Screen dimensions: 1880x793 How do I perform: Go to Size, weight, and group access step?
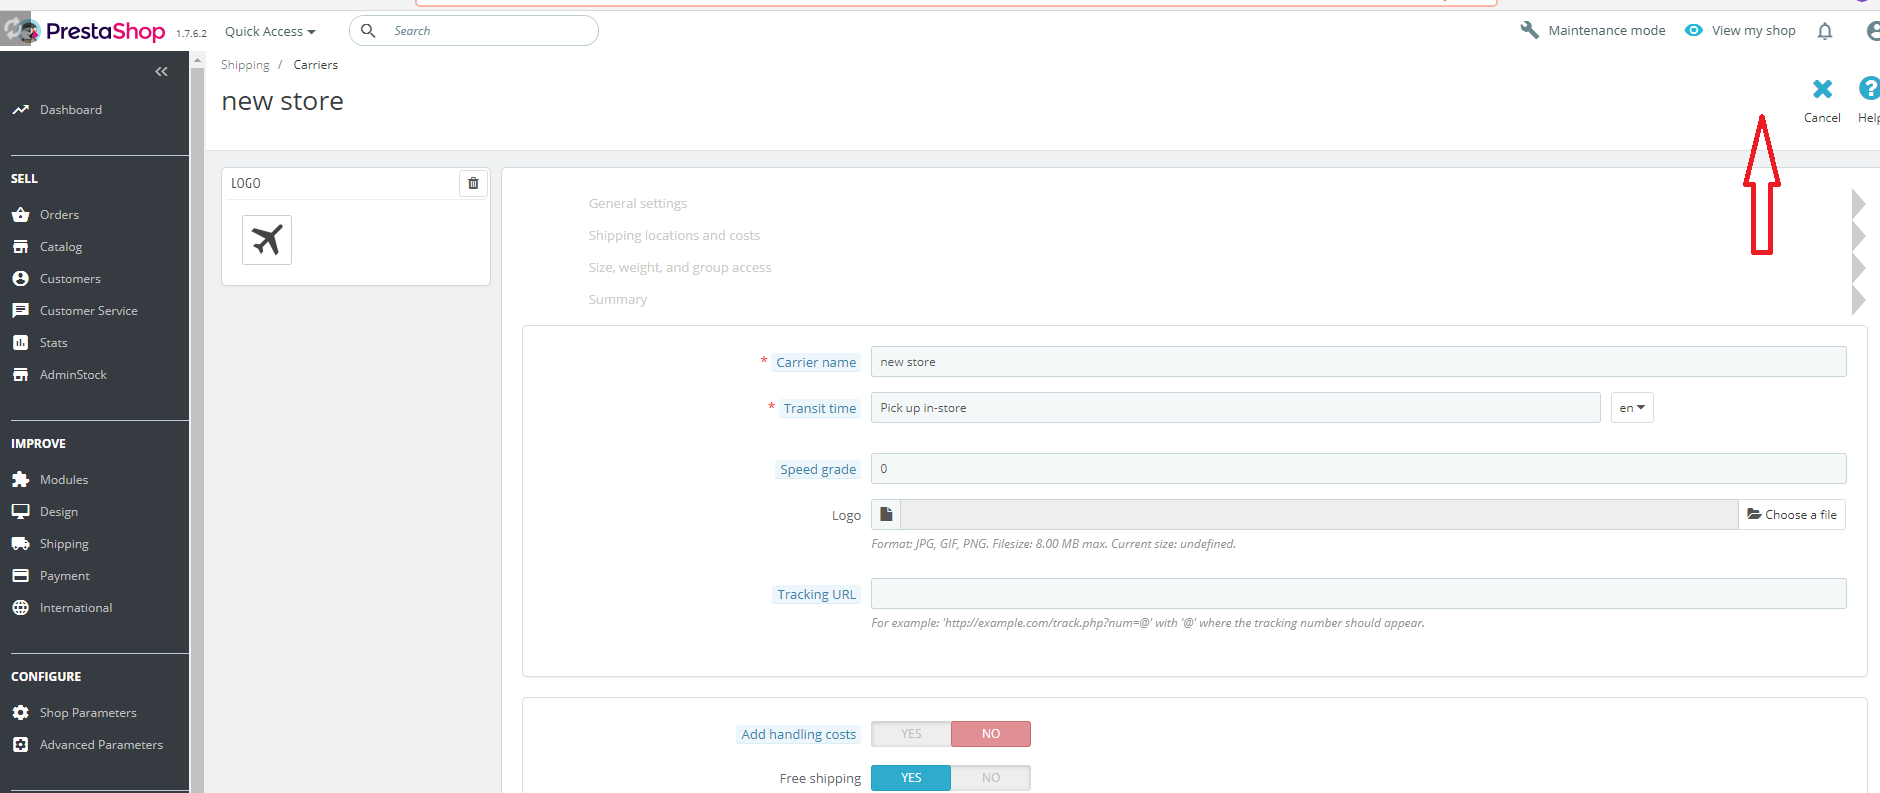coord(680,268)
